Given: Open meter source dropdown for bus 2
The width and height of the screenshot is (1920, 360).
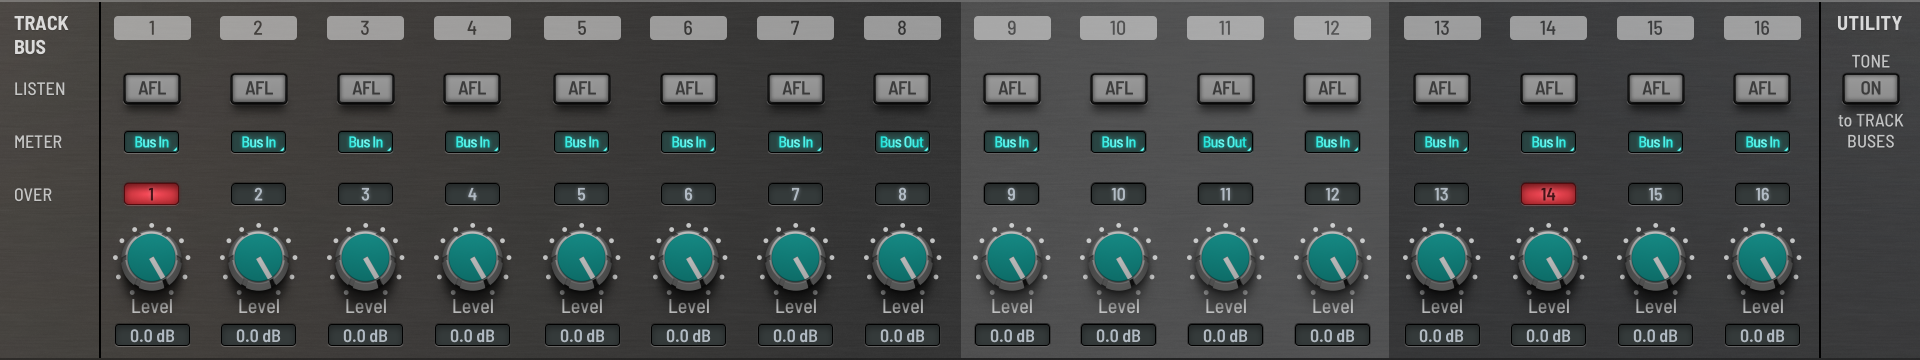Looking at the screenshot, I should pyautogui.click(x=259, y=142).
